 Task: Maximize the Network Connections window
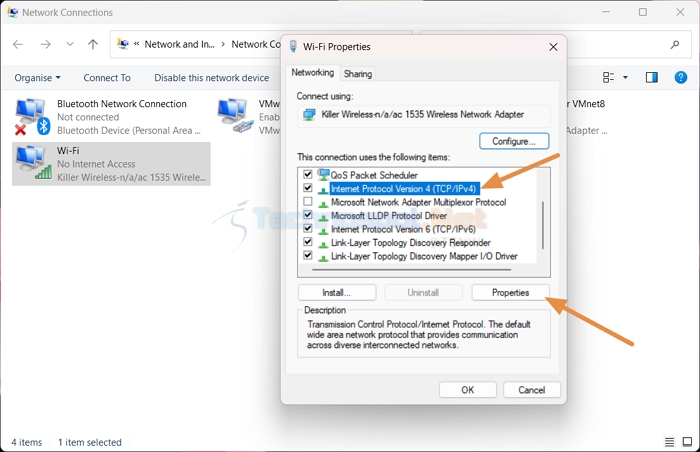coord(642,12)
